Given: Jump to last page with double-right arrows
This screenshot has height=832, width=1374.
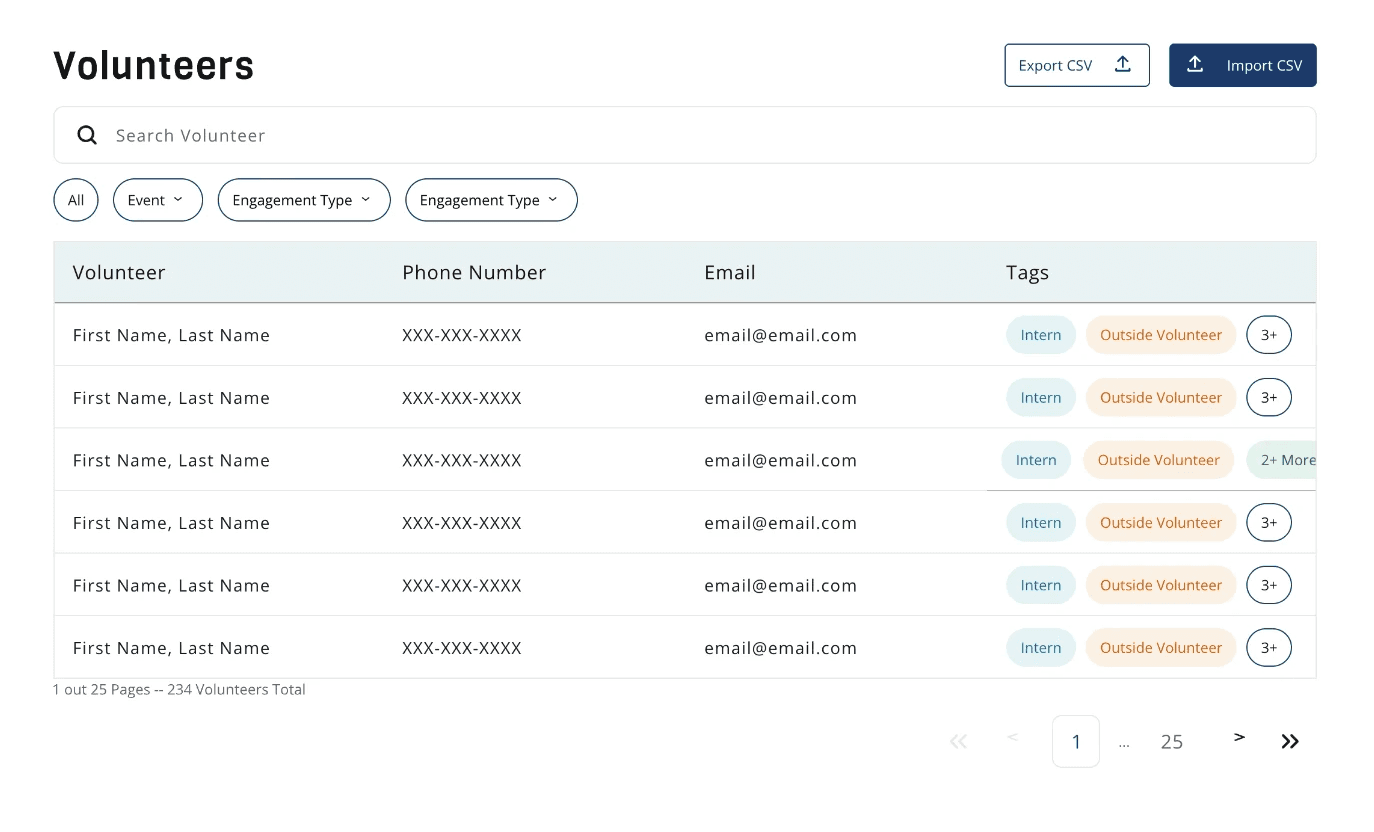Looking at the screenshot, I should (1290, 741).
